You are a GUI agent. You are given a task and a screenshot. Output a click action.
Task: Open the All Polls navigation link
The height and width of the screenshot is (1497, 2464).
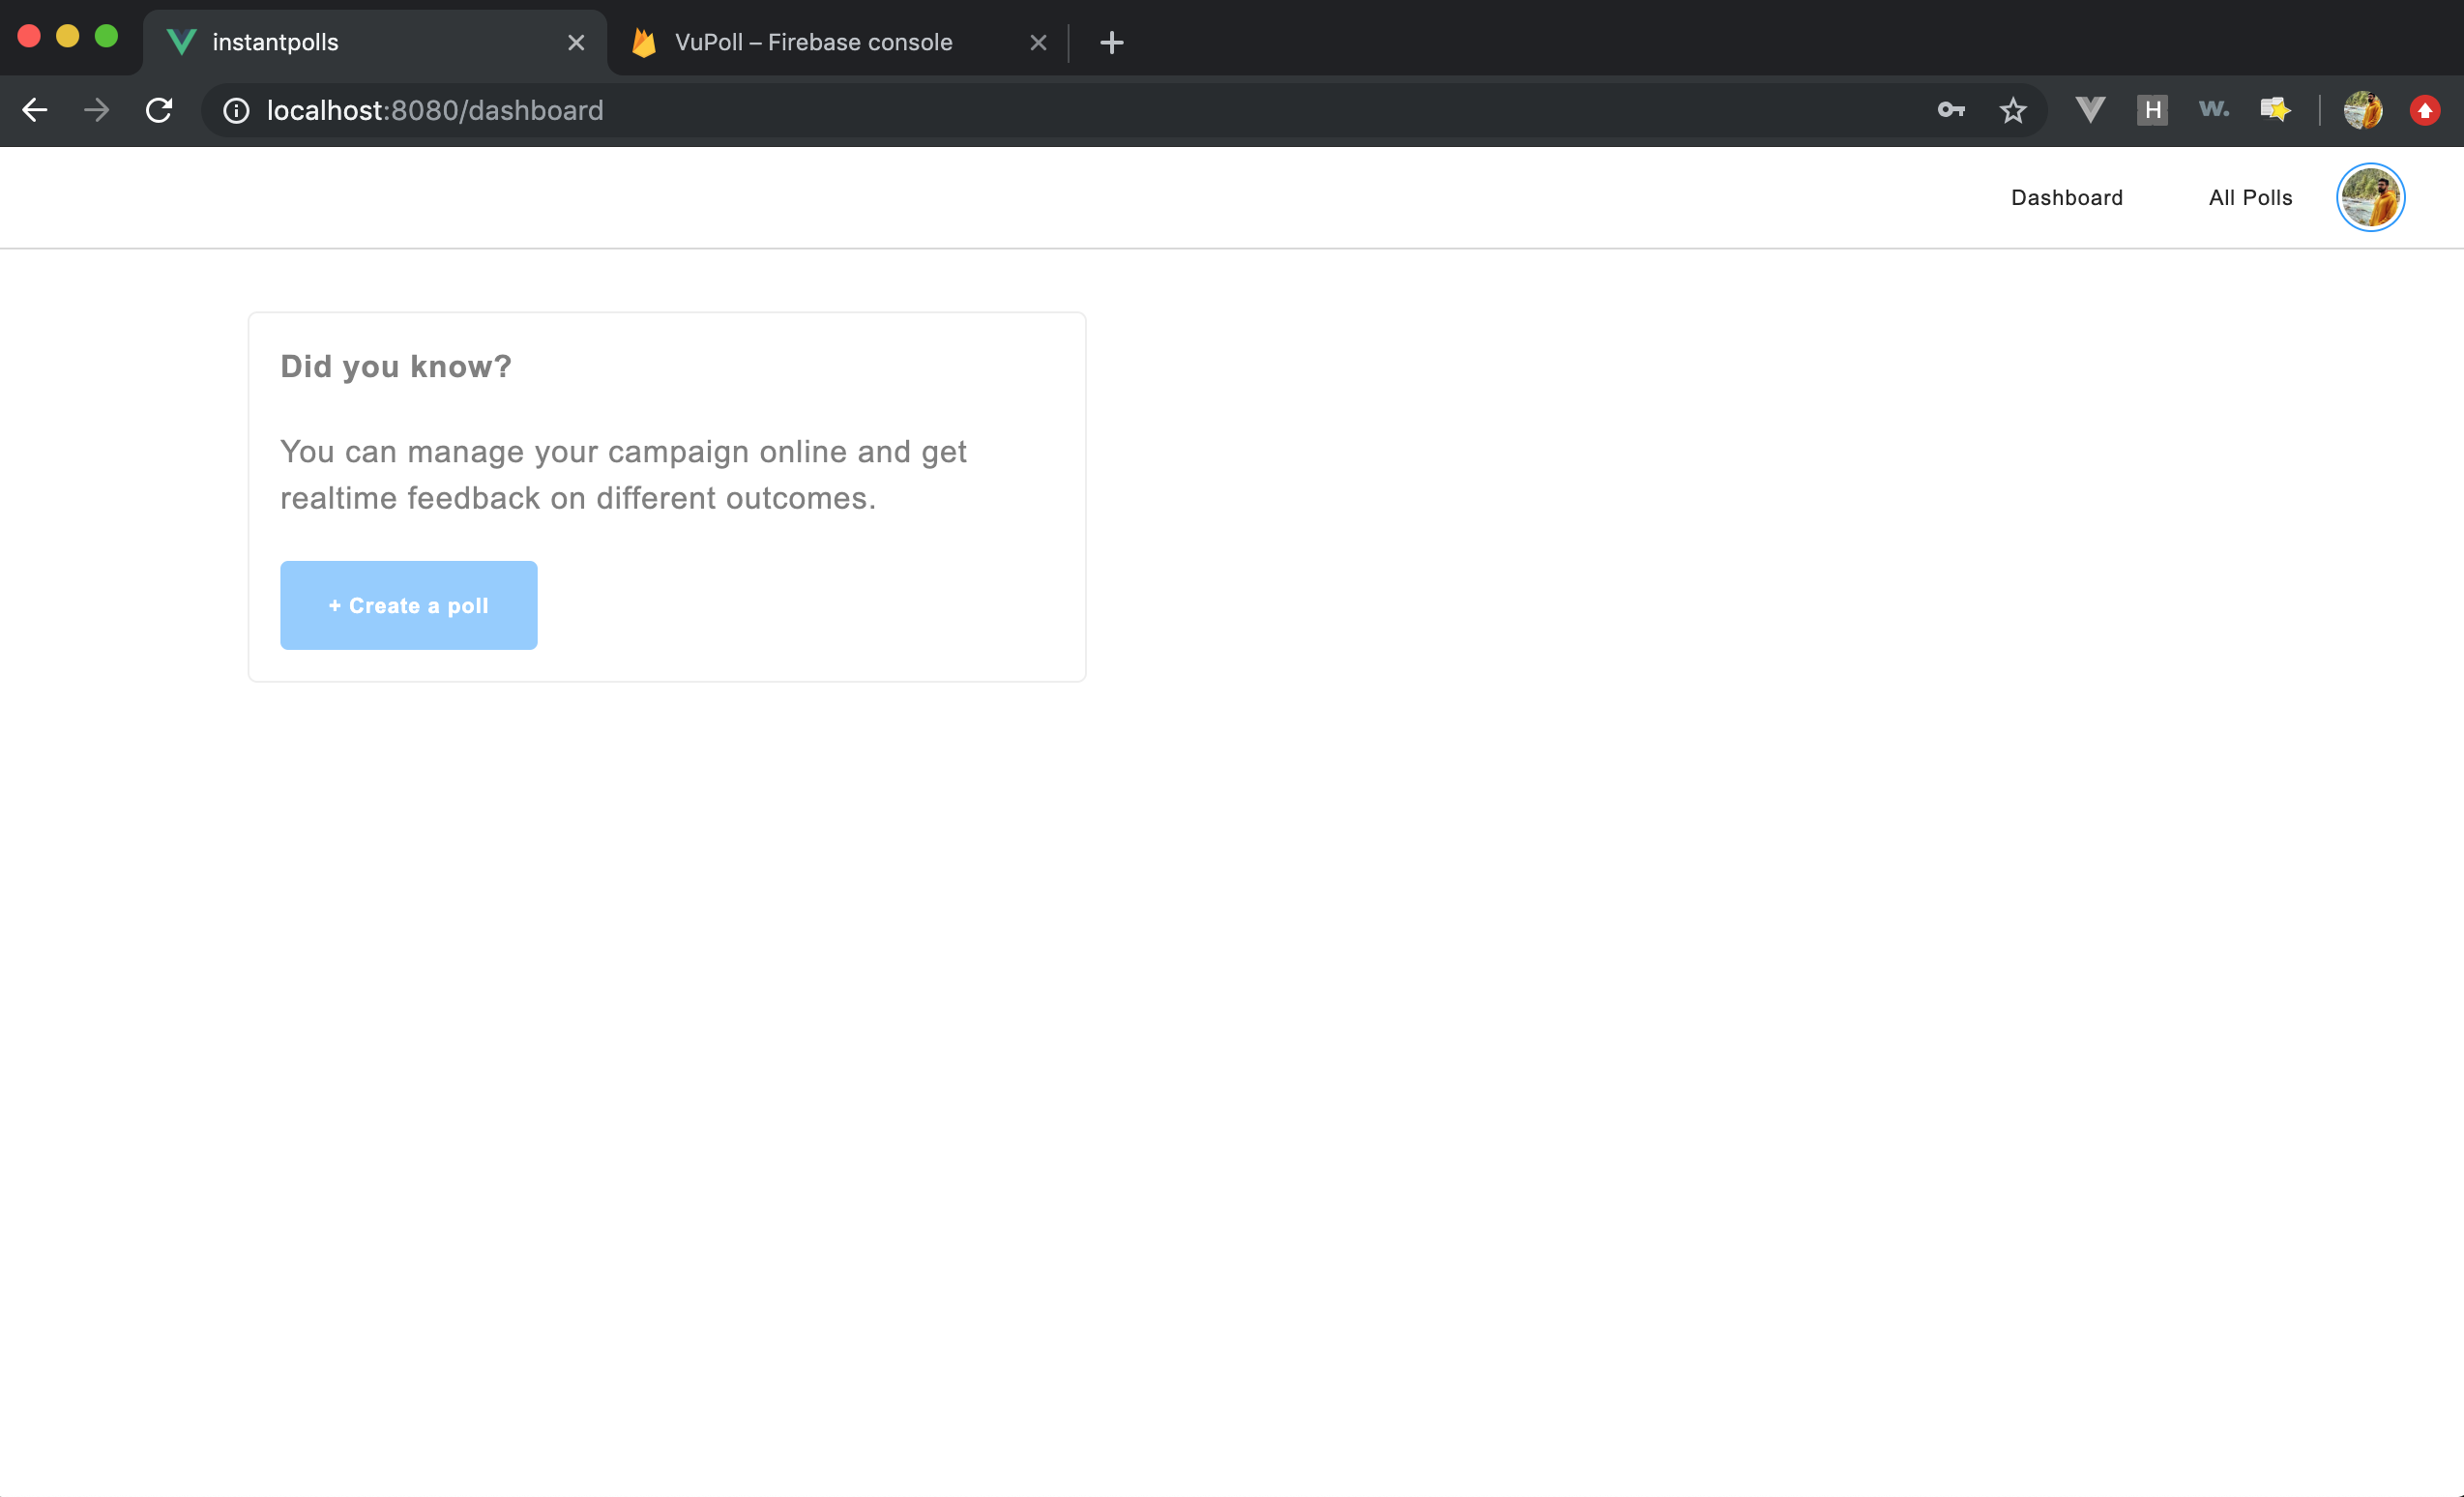point(2250,197)
